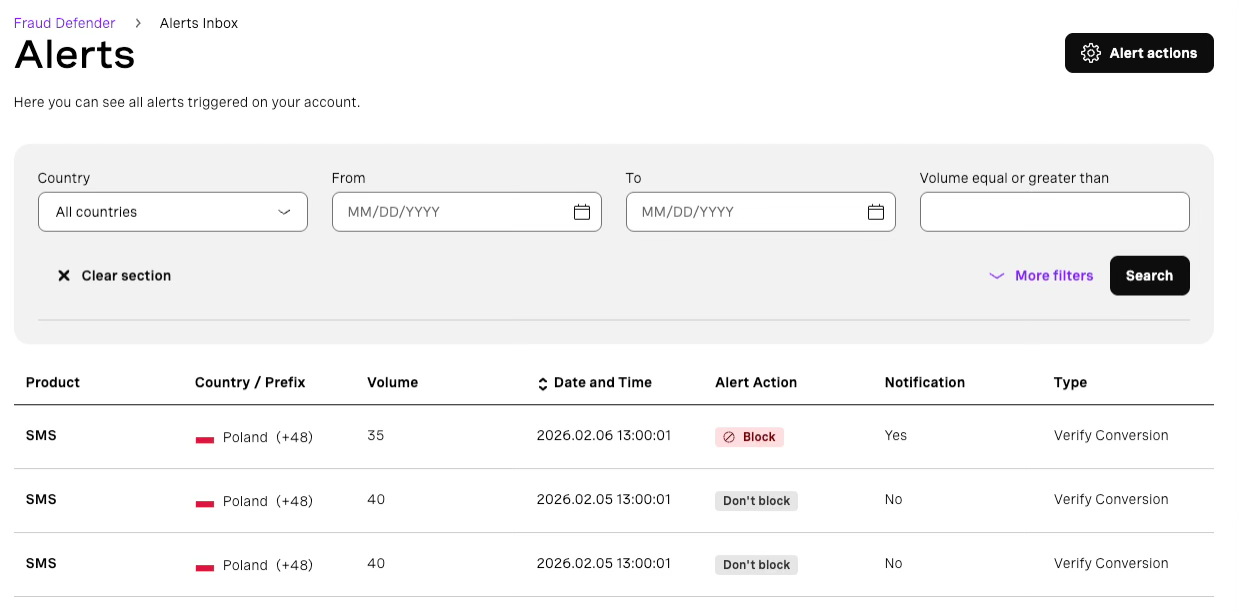Open the Fraud Defender breadcrumb link
This screenshot has width=1239, height=611.
[64, 23]
